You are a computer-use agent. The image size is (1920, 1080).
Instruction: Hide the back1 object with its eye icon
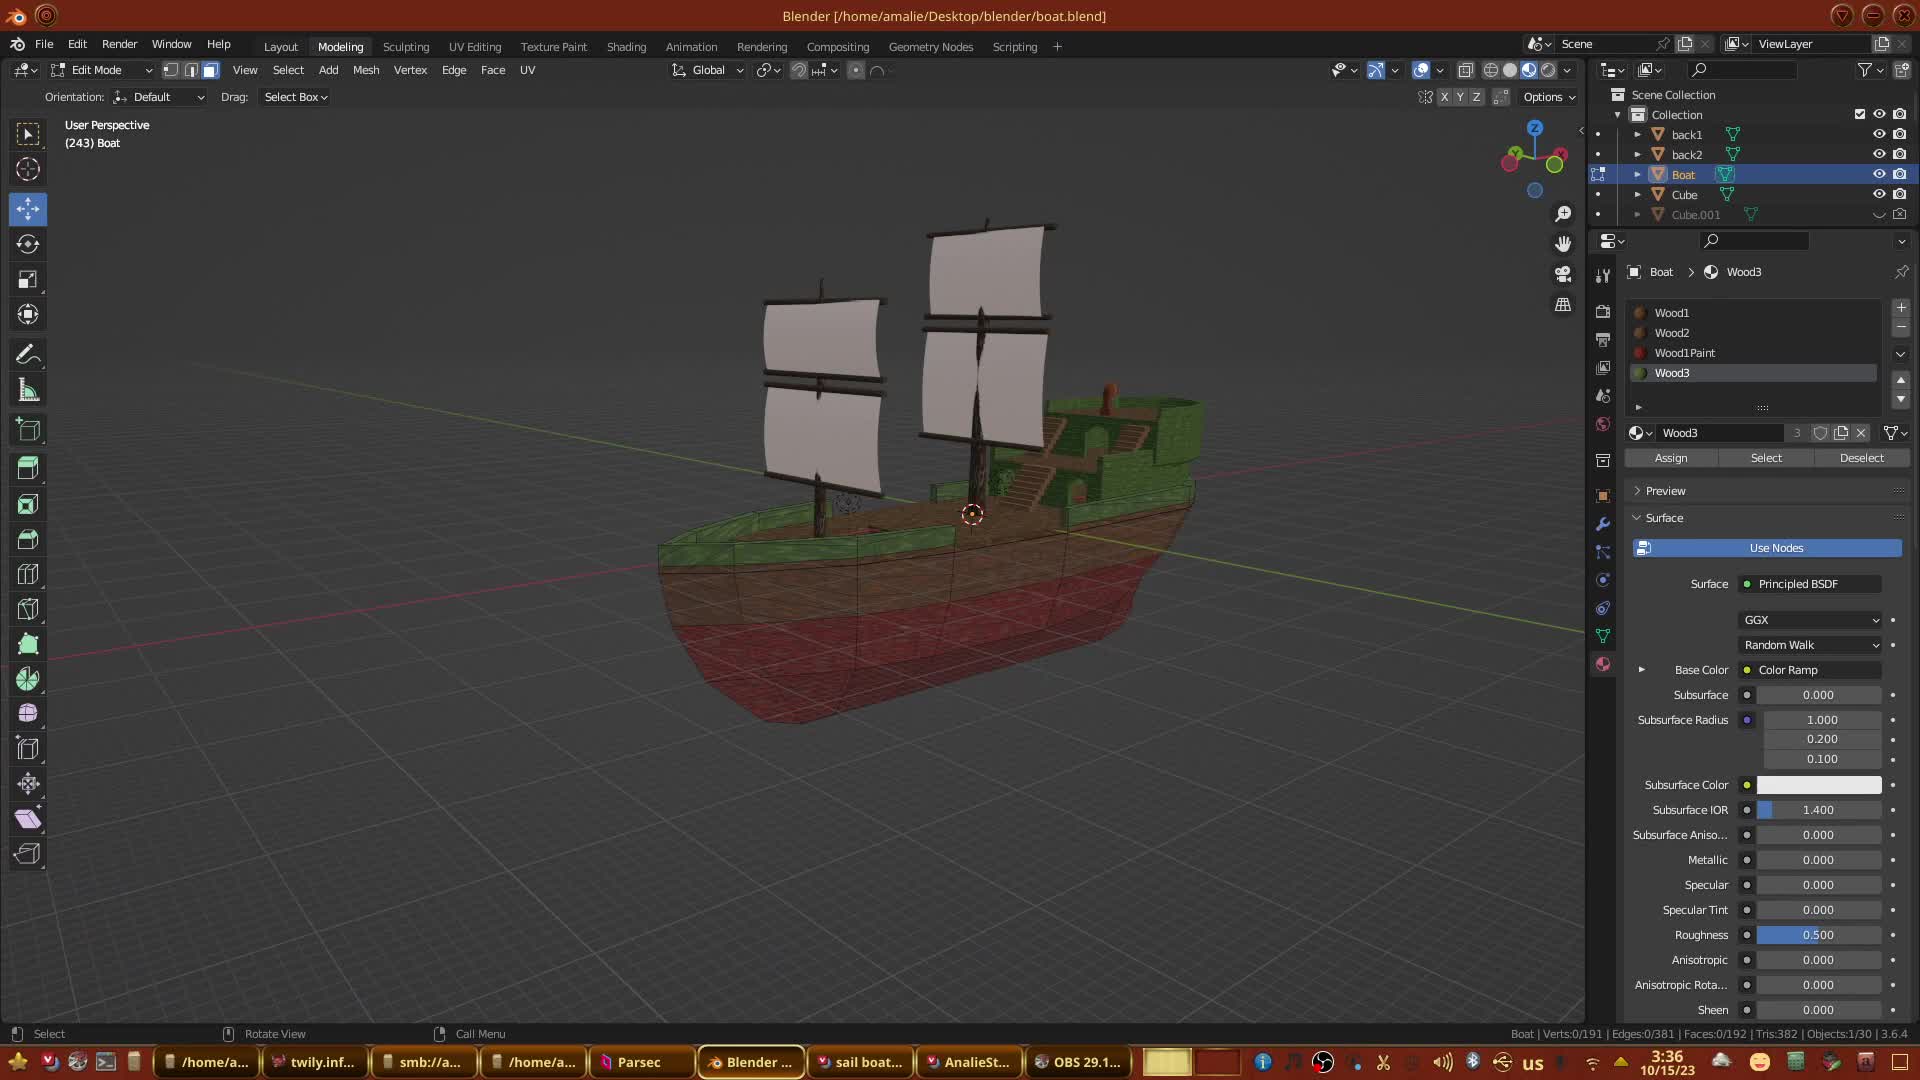click(1879, 134)
